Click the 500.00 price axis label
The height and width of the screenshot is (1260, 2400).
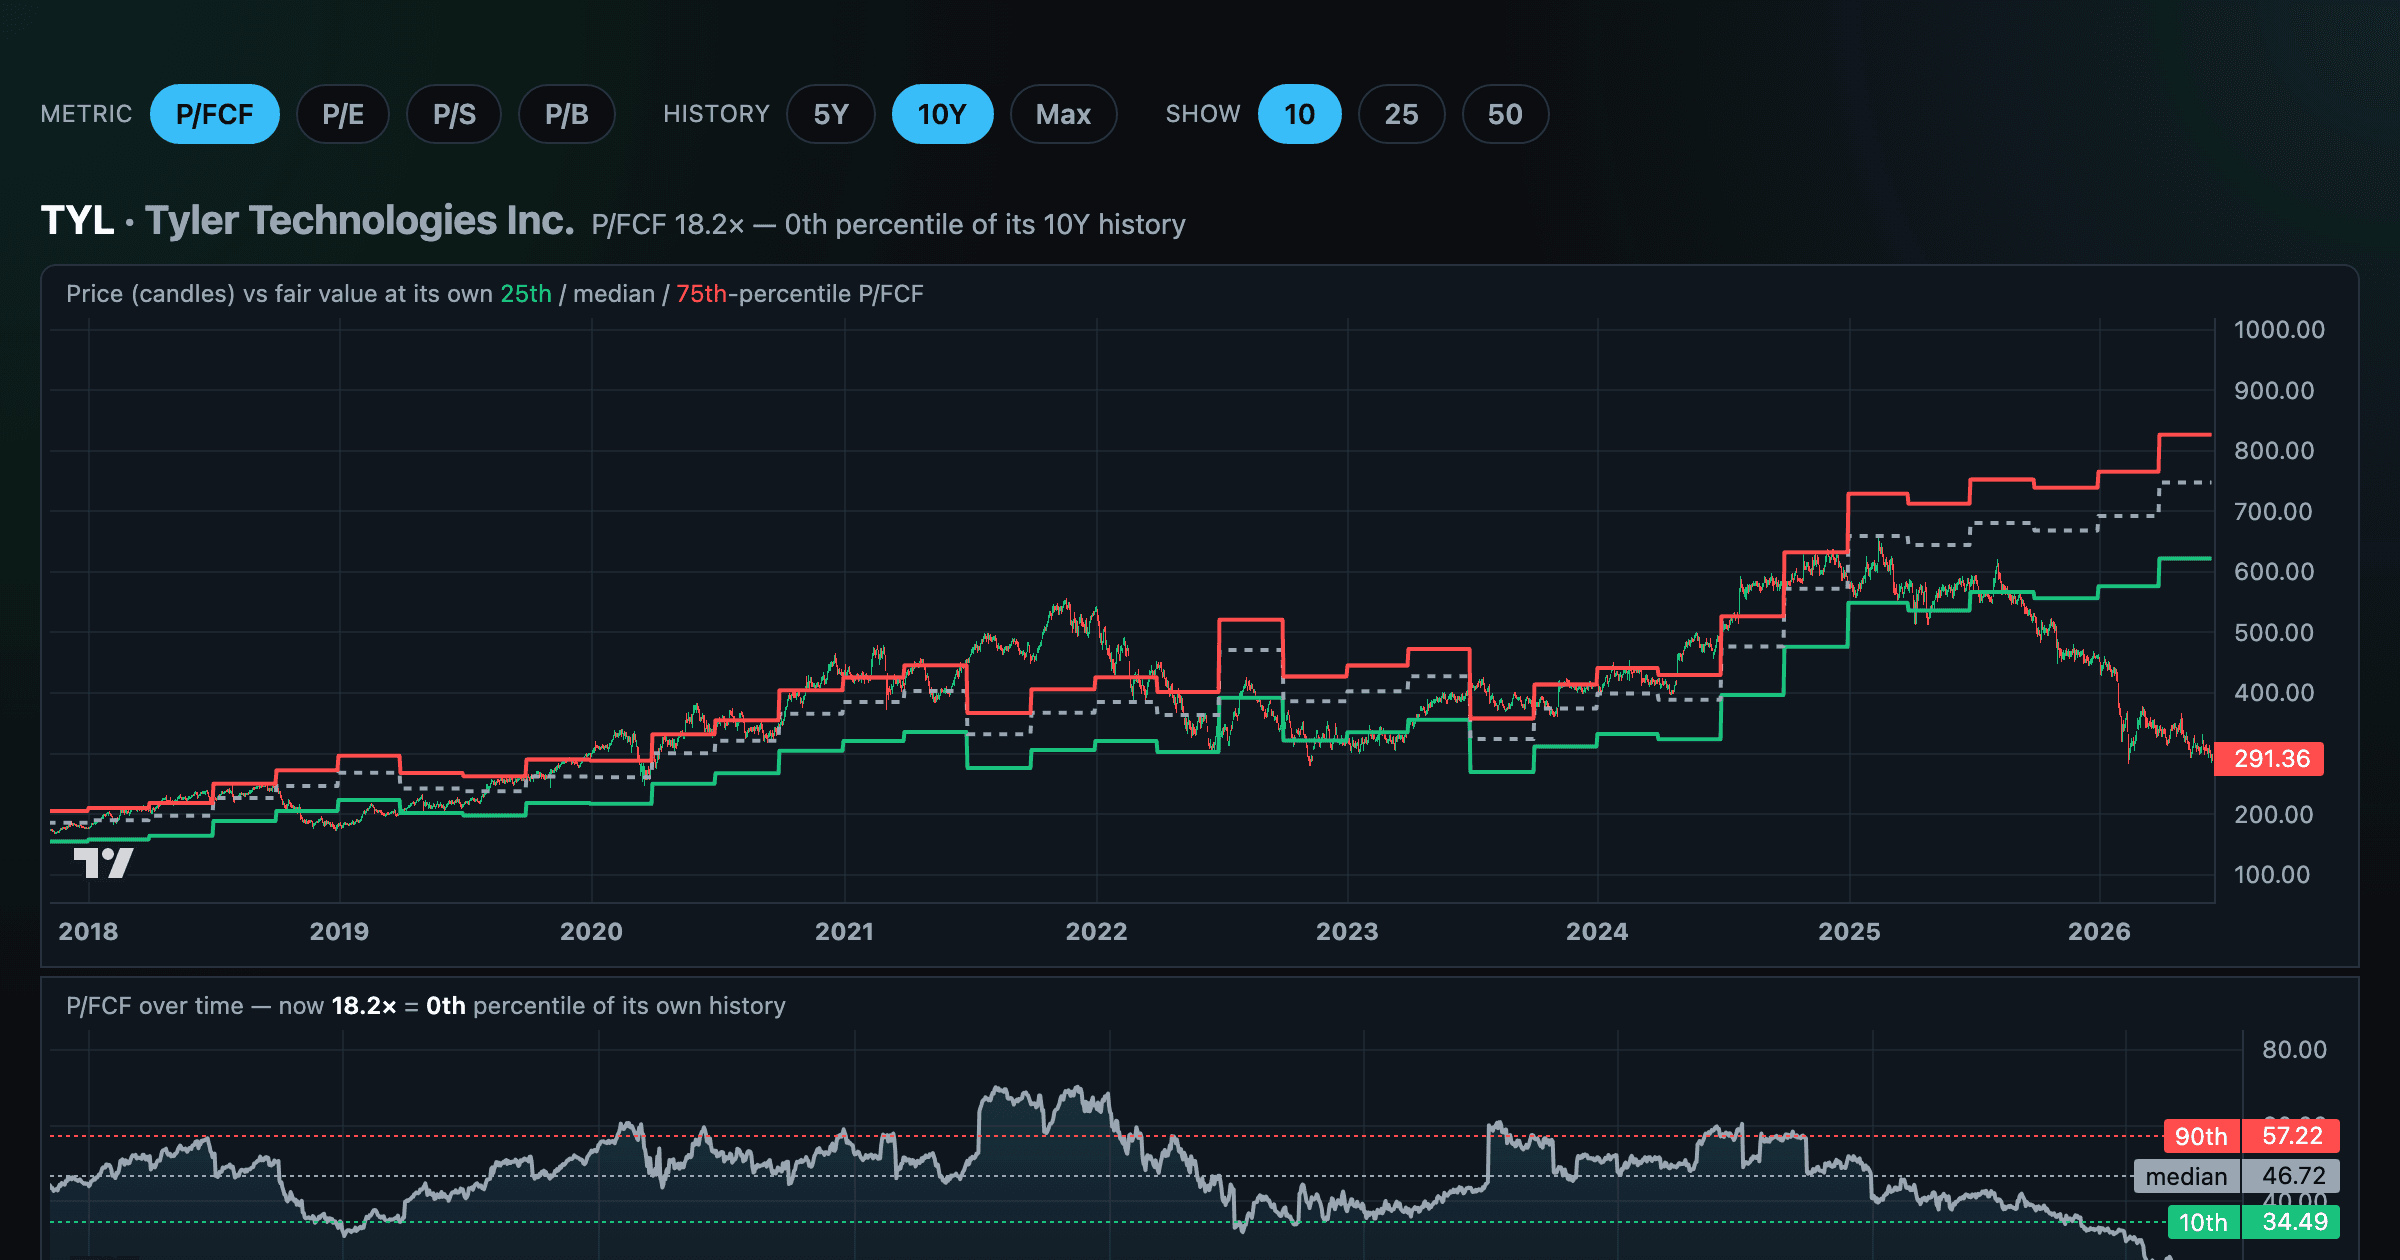pos(2274,633)
